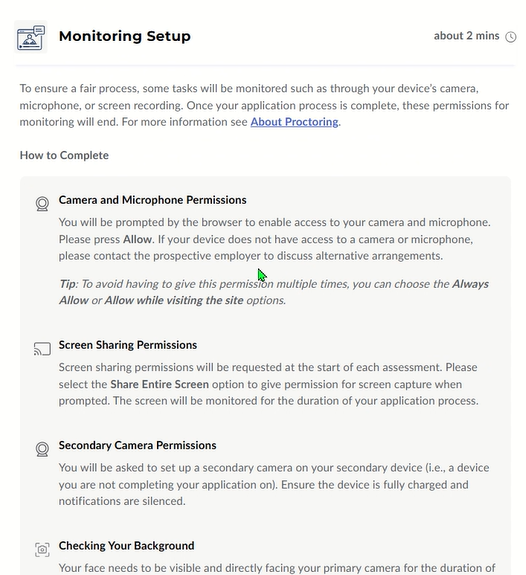526x575 pixels.
Task: Click the about 2 mins duration text
Action: [x=466, y=36]
